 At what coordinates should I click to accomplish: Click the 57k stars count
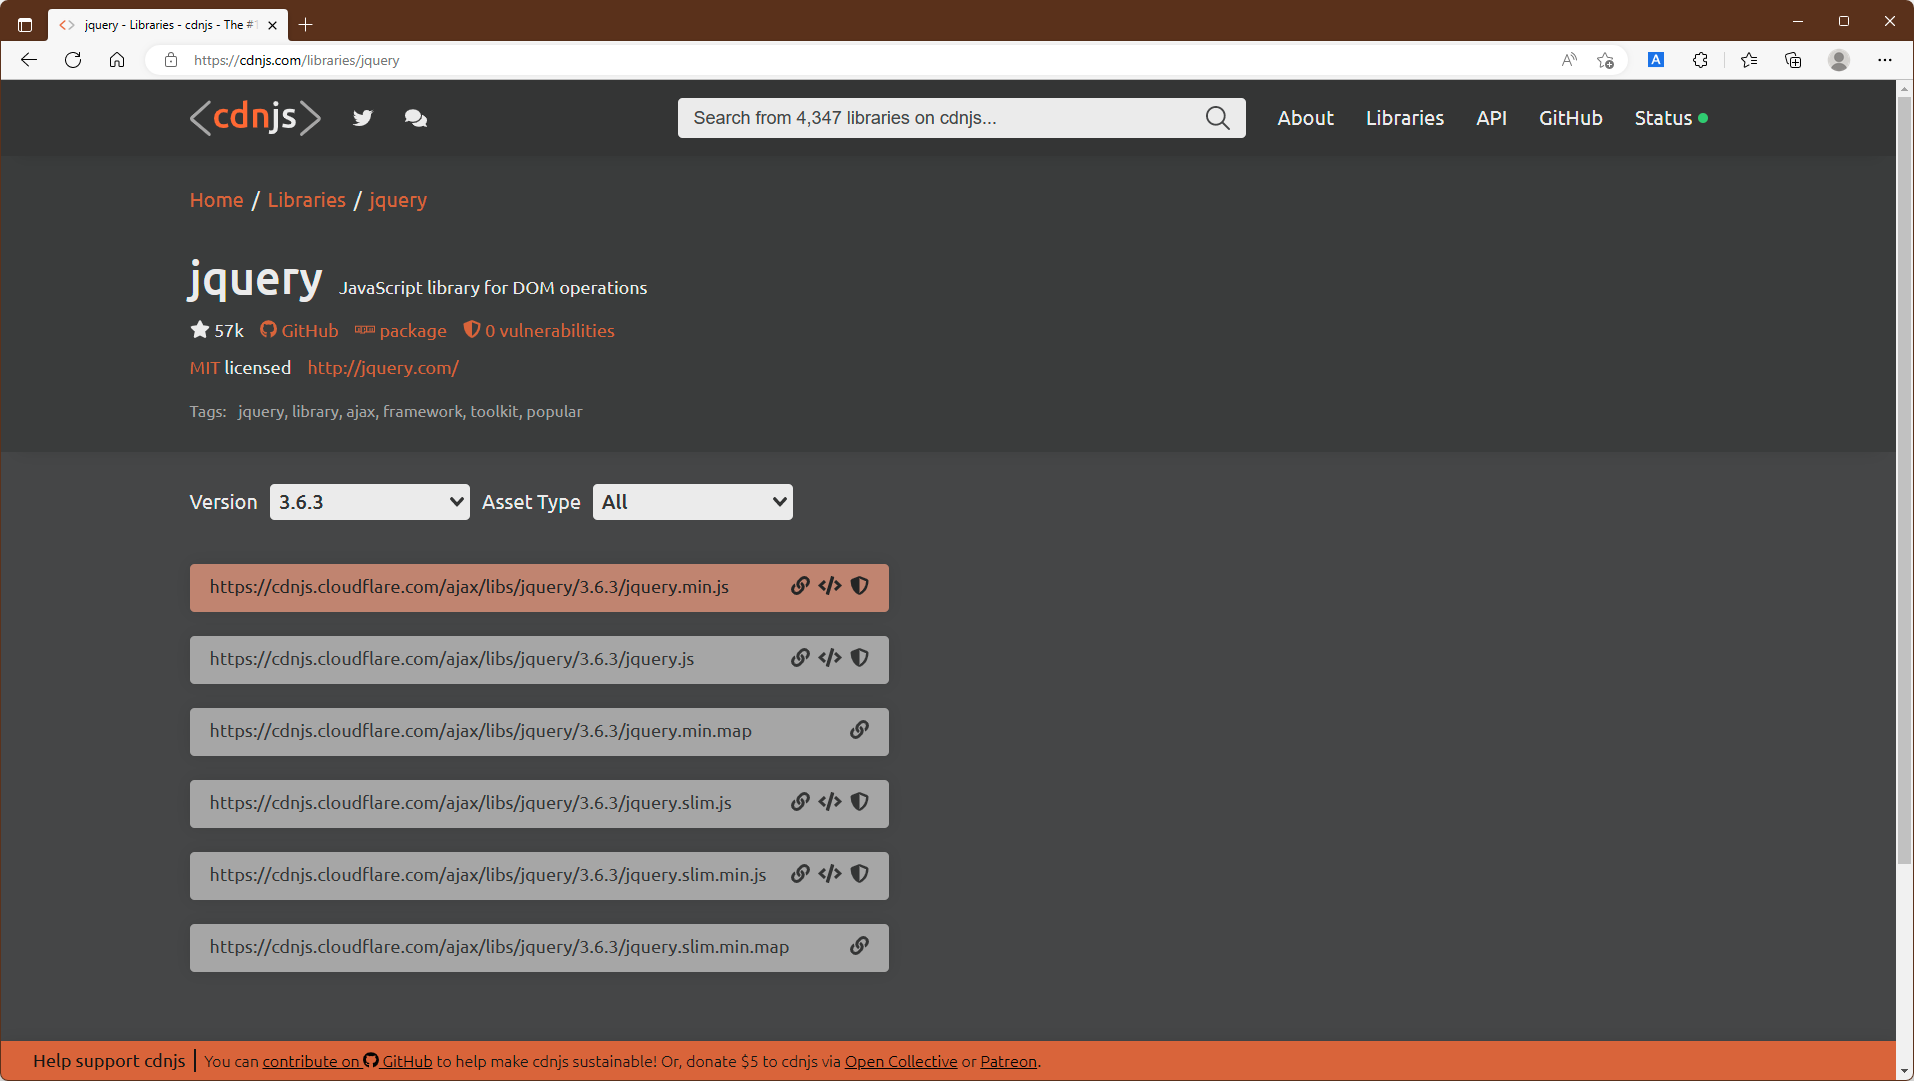pyautogui.click(x=217, y=330)
